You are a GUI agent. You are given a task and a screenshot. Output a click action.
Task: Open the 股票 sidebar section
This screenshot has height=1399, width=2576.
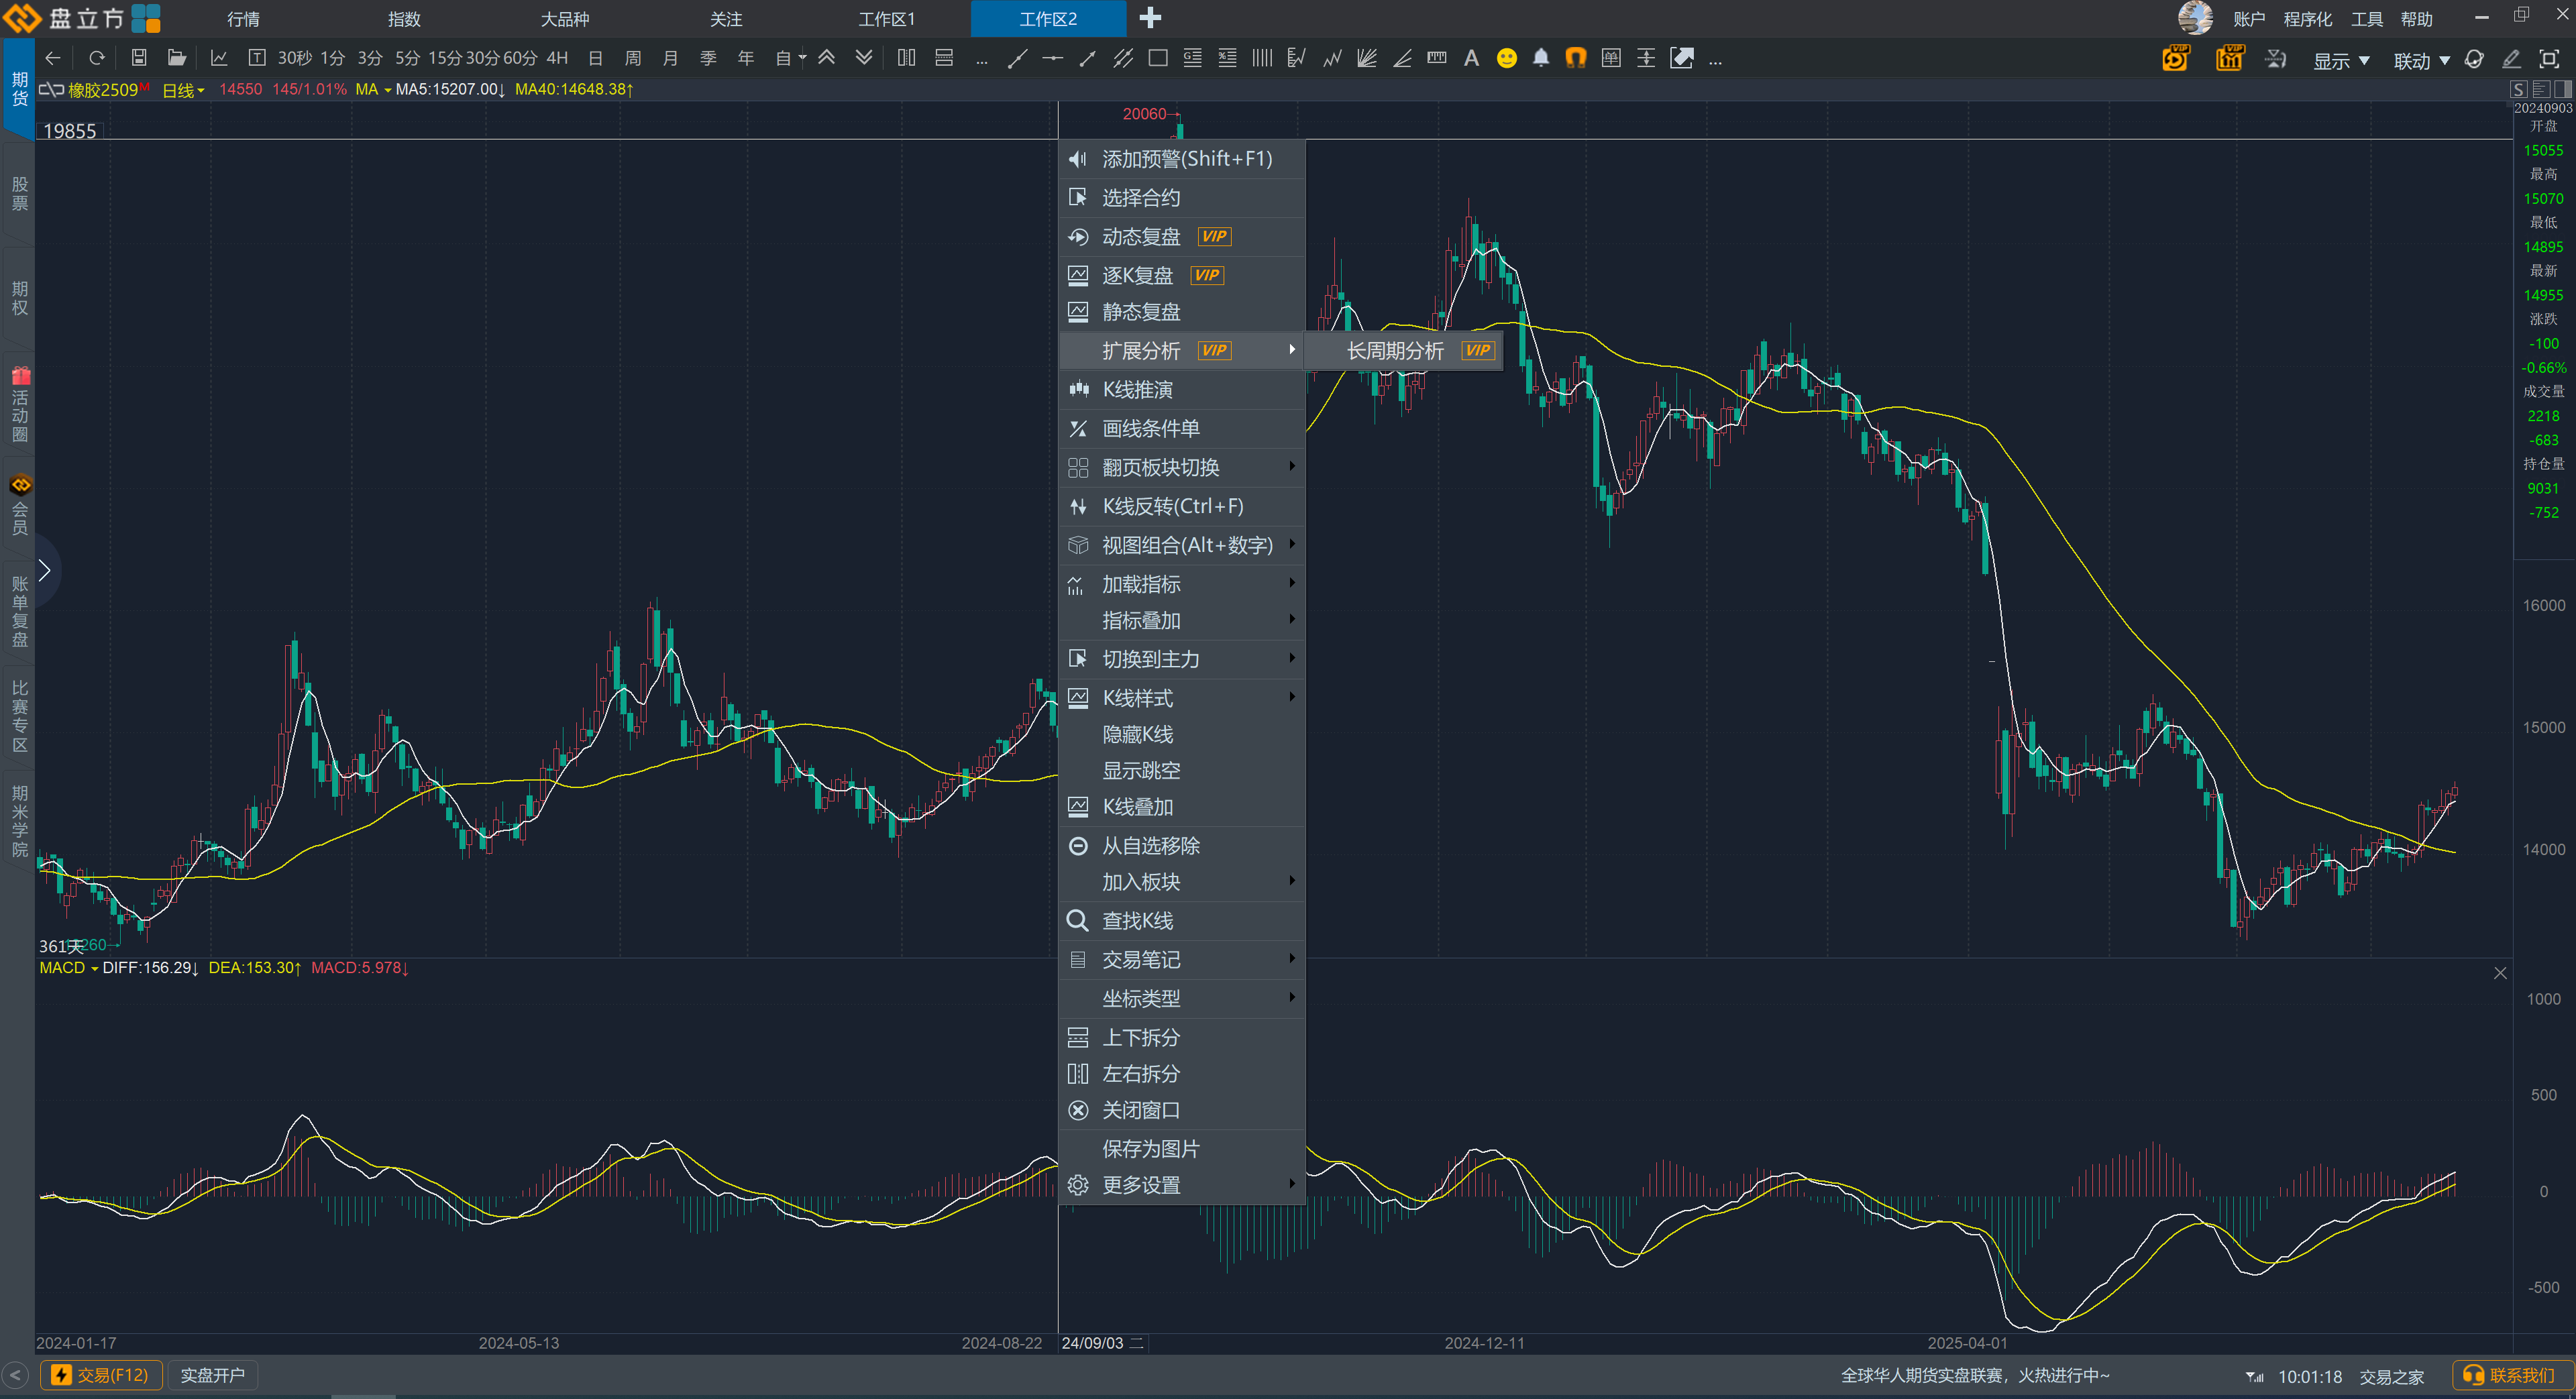click(x=19, y=194)
